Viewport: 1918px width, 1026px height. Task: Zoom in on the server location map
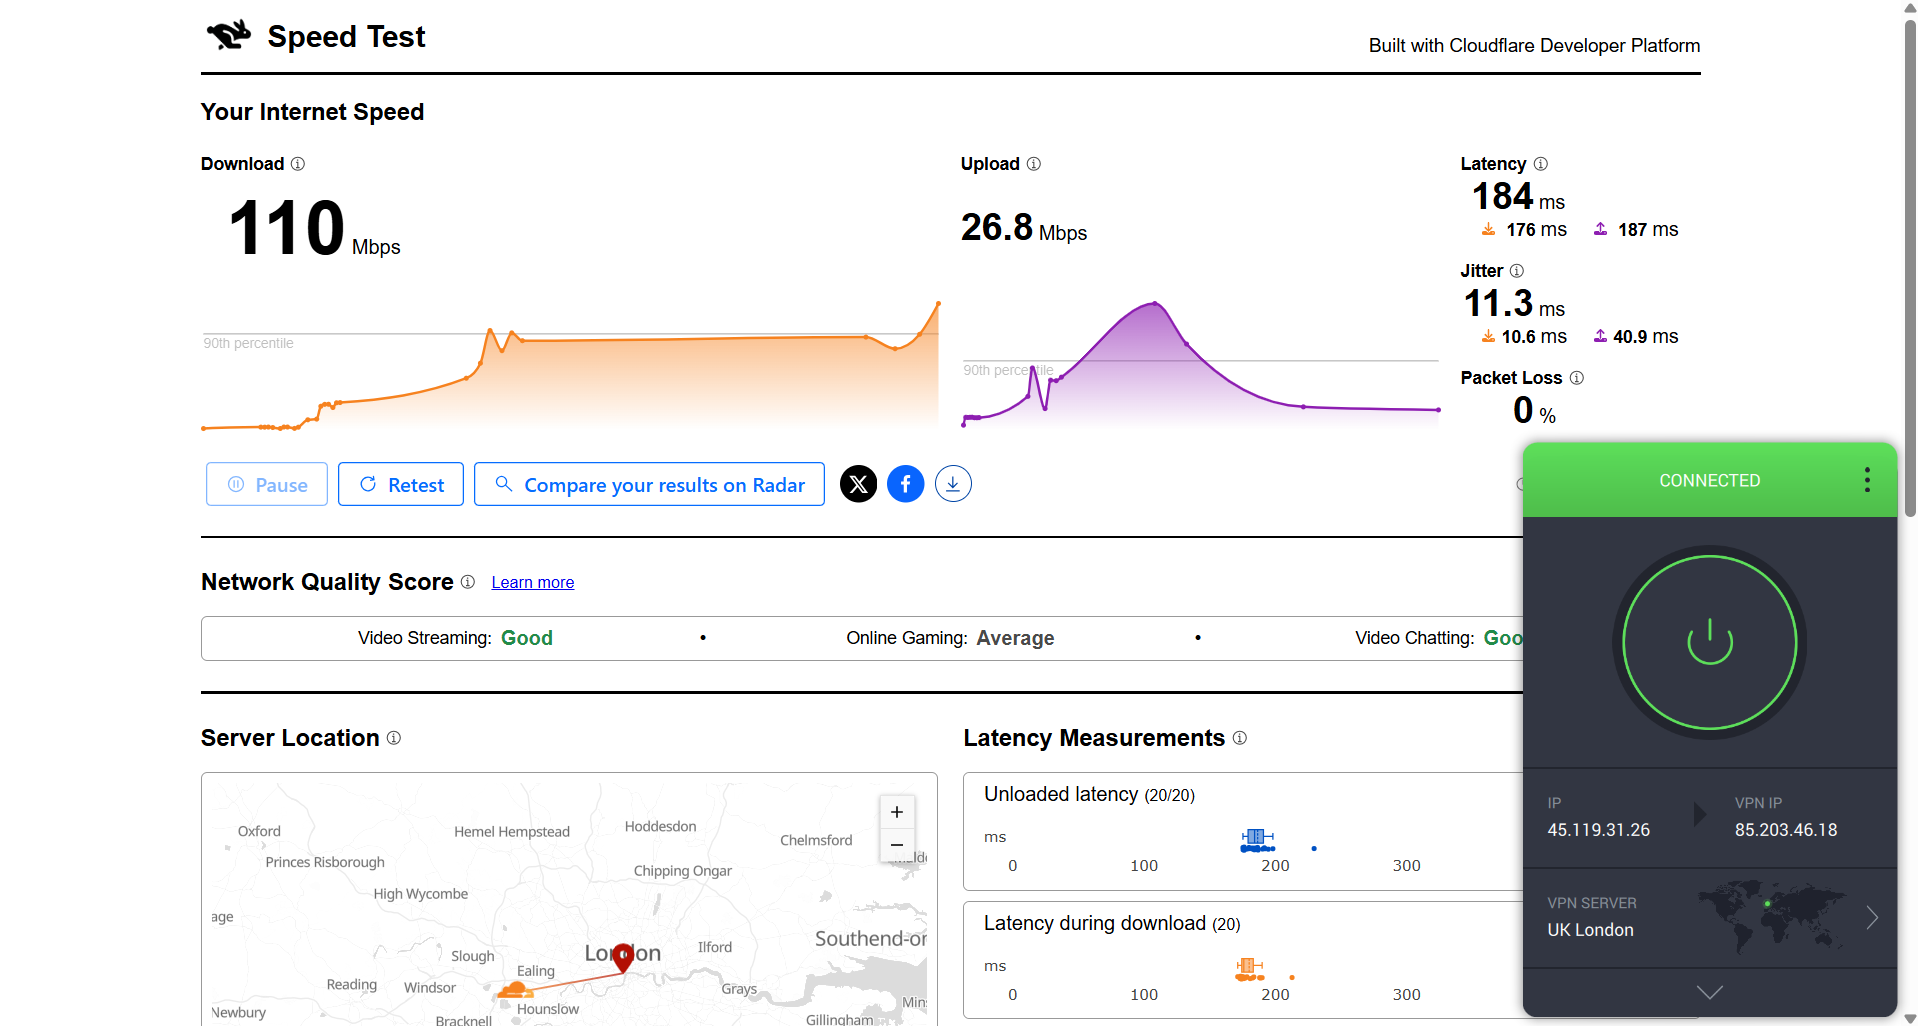tap(896, 811)
